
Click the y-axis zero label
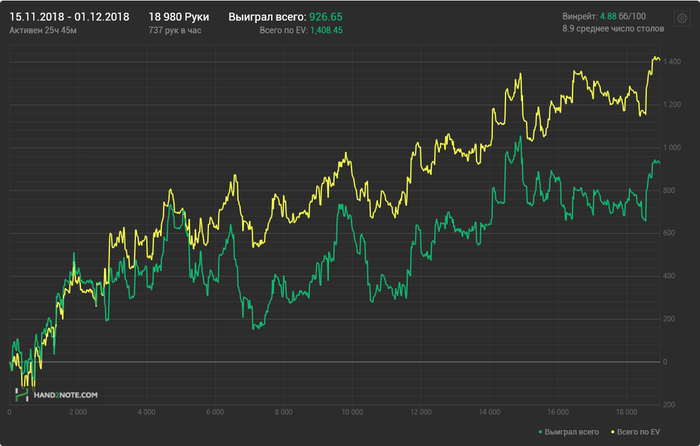665,362
